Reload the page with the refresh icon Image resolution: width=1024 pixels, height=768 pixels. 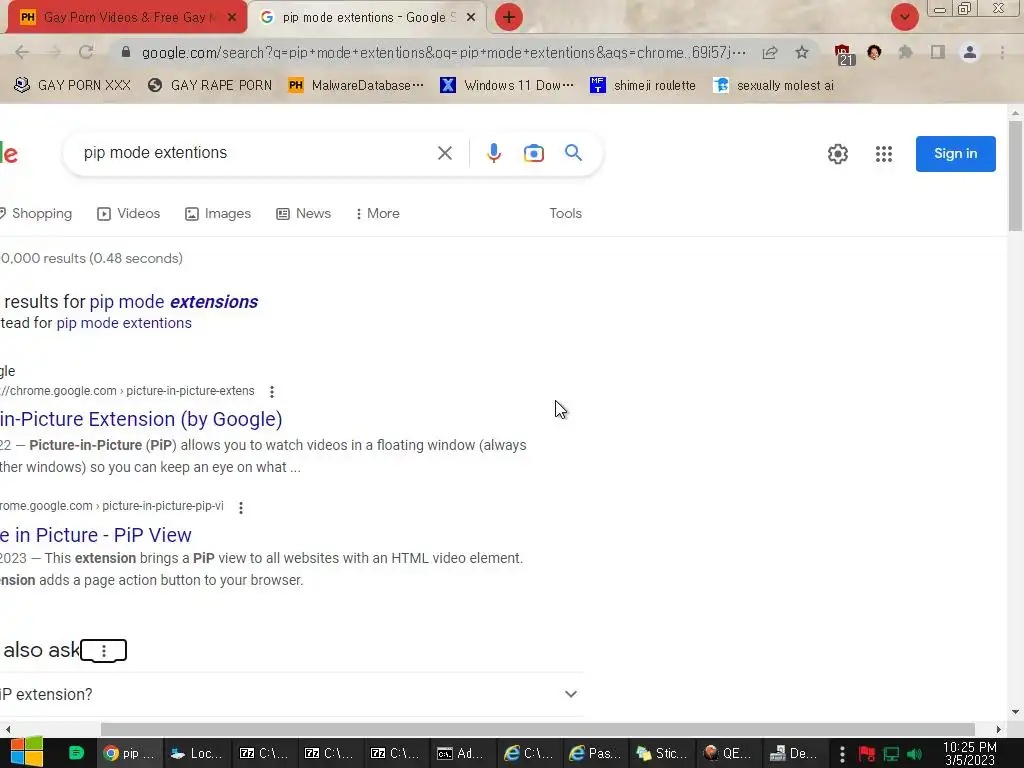point(86,52)
